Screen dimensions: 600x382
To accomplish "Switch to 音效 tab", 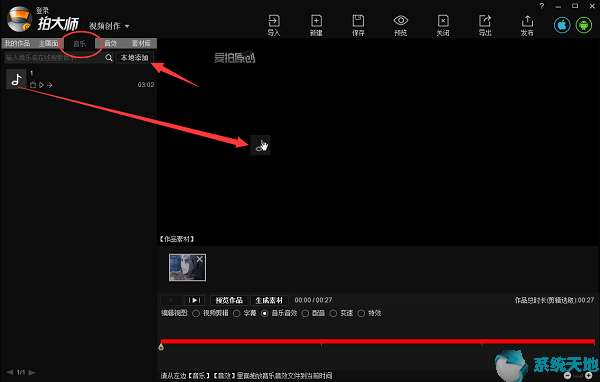I will [111, 44].
